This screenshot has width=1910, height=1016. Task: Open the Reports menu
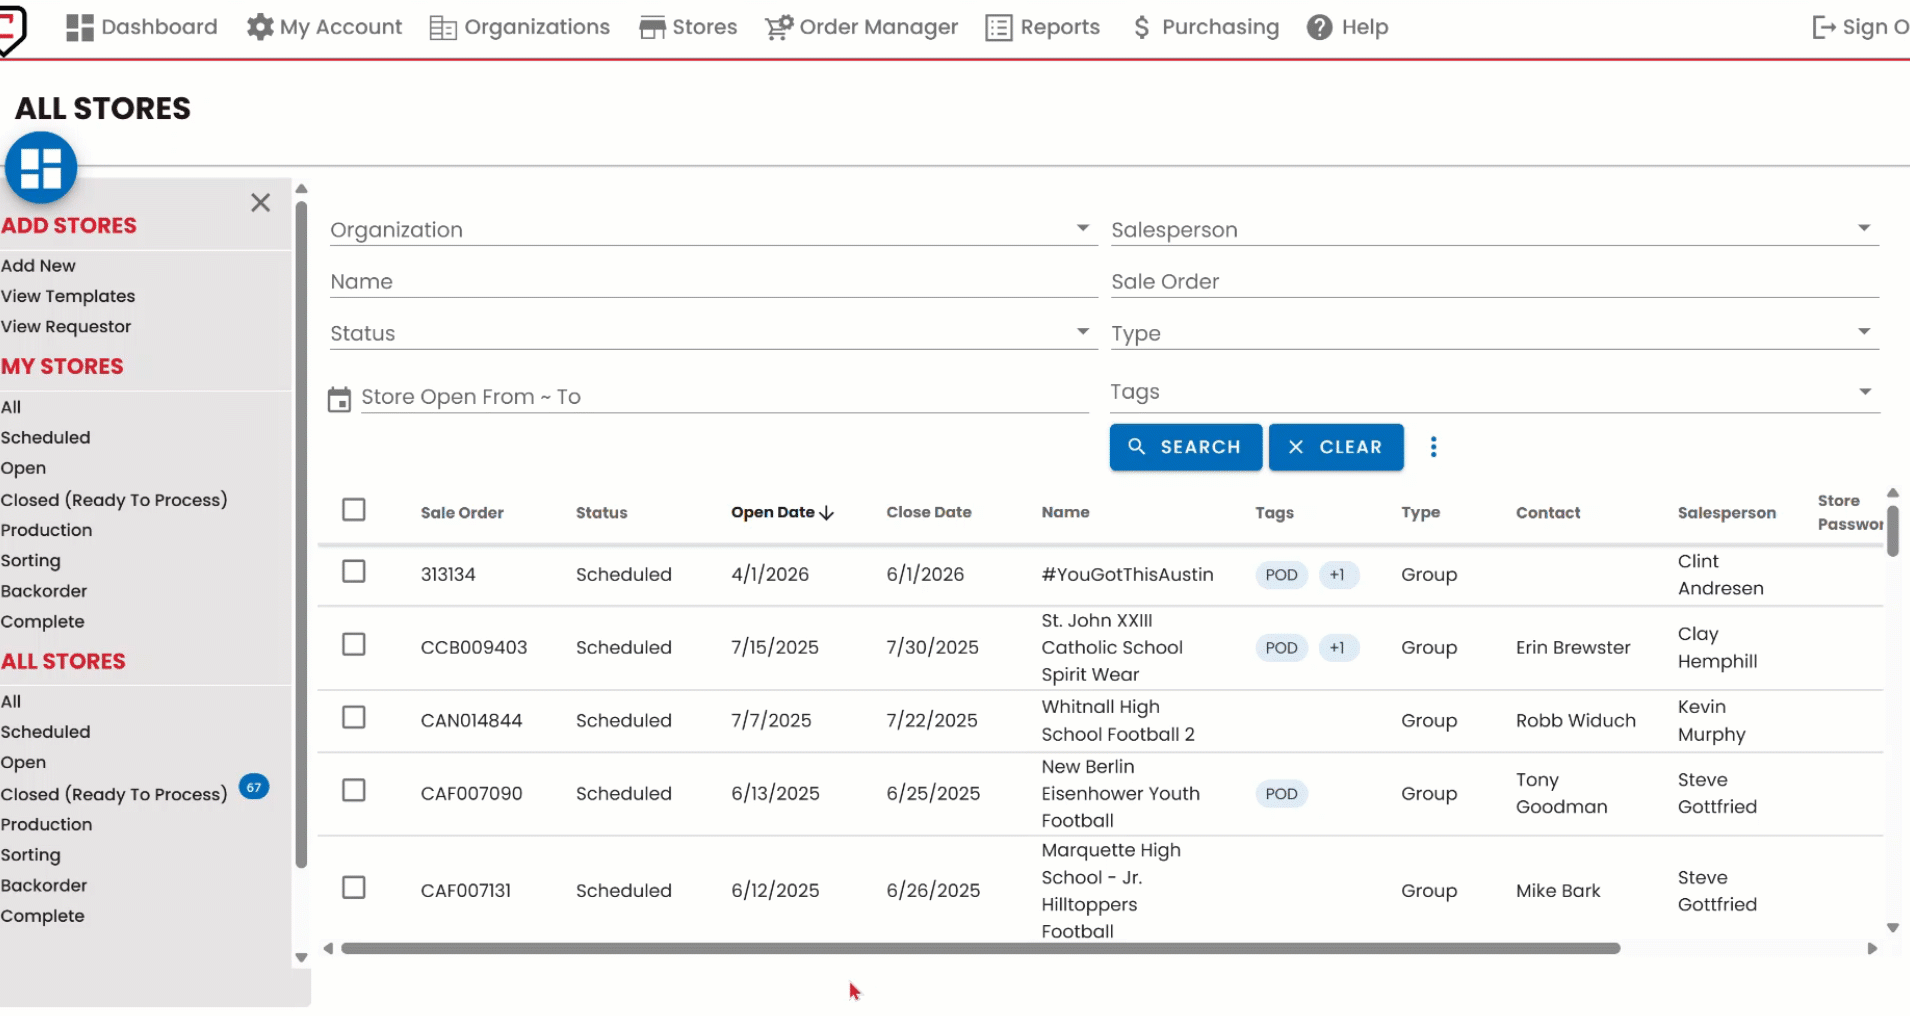pos(1043,28)
